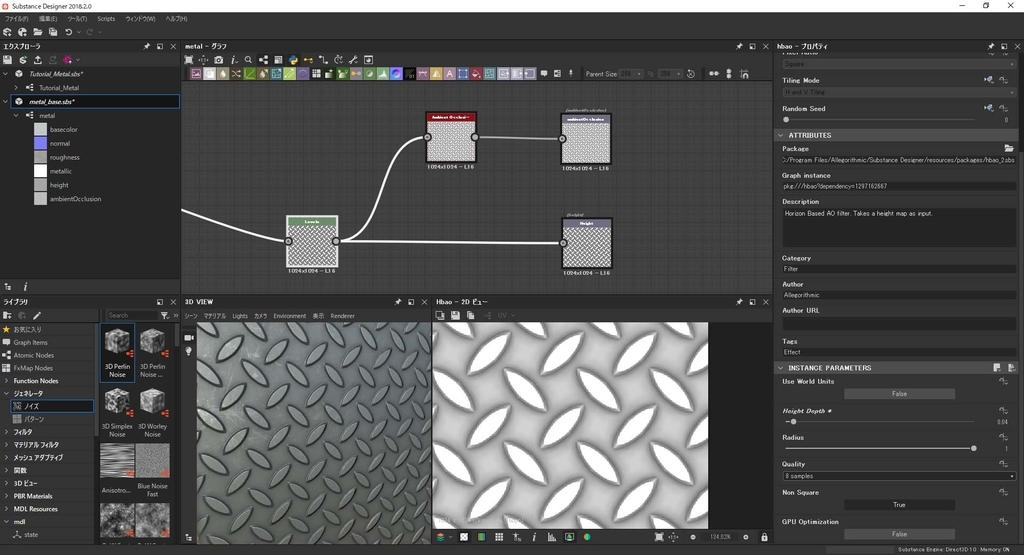This screenshot has width=1024, height=555.
Task: Select the Levels node in the graph
Action: coord(312,241)
